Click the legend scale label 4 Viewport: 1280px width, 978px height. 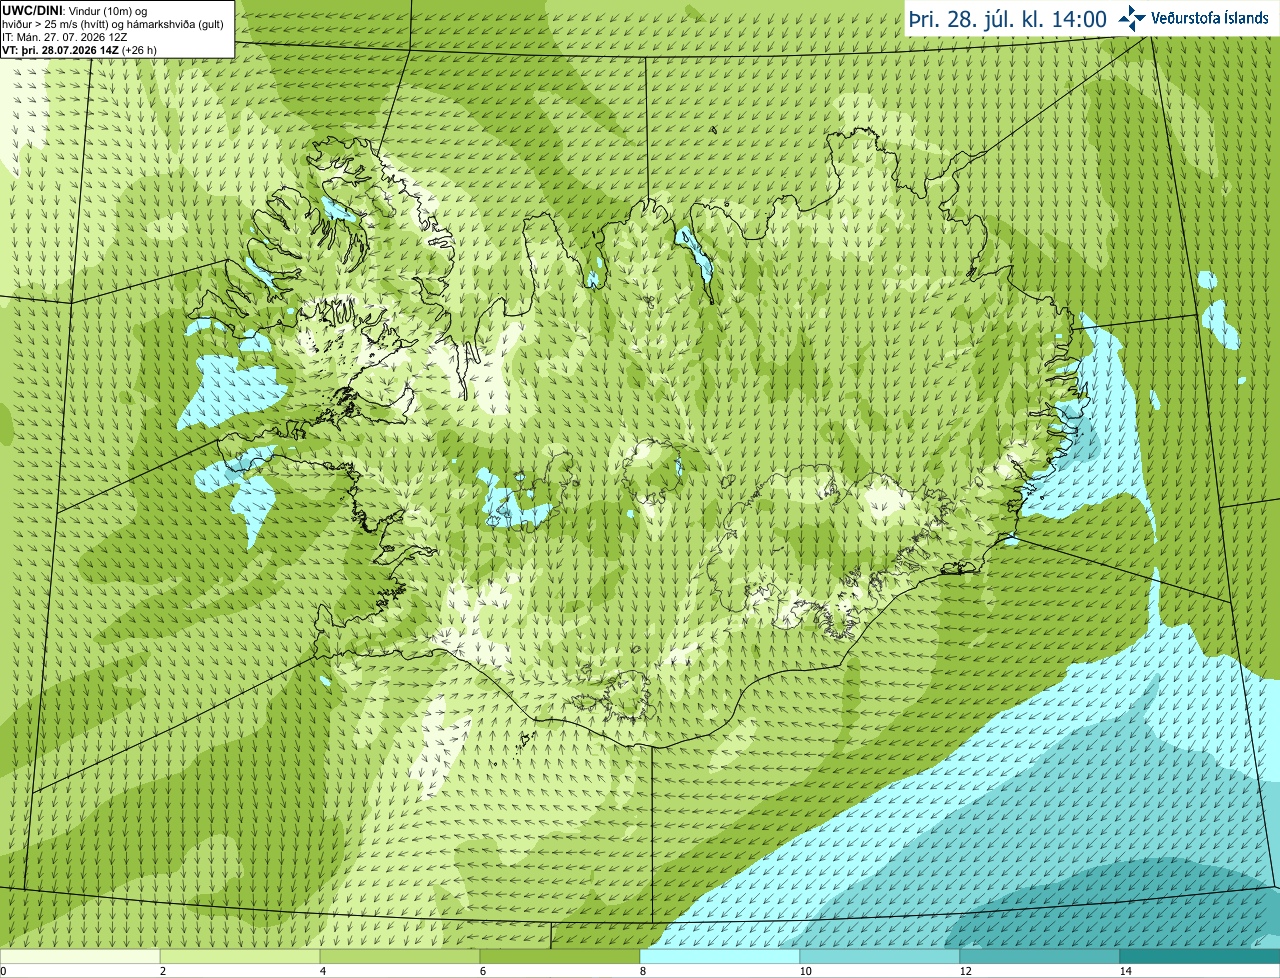(x=320, y=971)
